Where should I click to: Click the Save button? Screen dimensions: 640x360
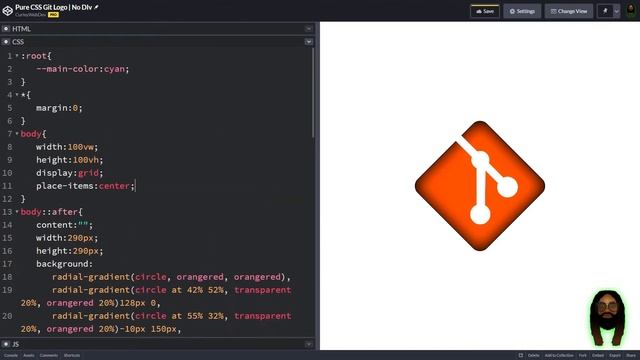pyautogui.click(x=485, y=11)
